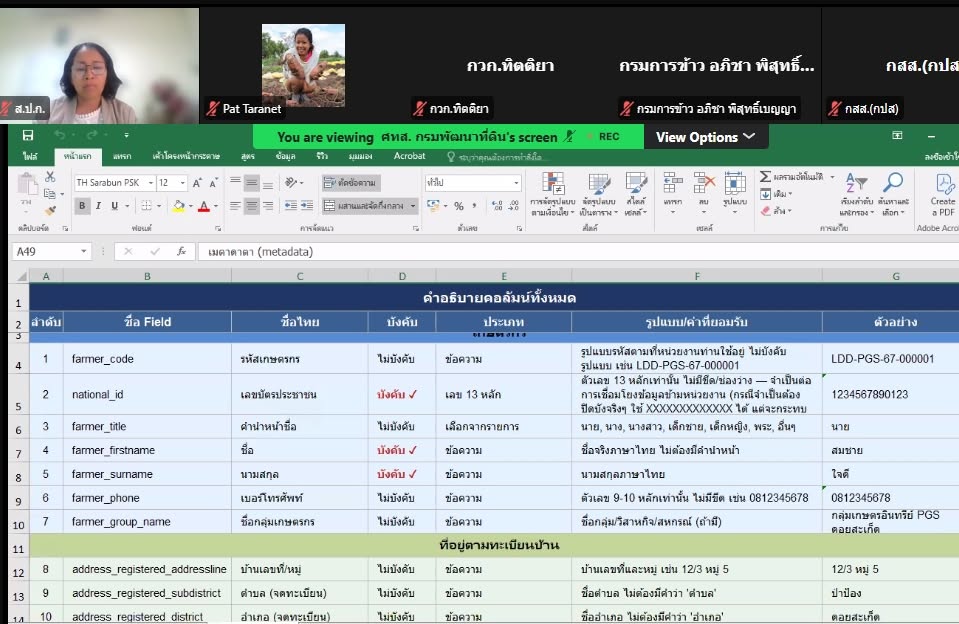Open the font color dropdown arrow

click(x=216, y=206)
